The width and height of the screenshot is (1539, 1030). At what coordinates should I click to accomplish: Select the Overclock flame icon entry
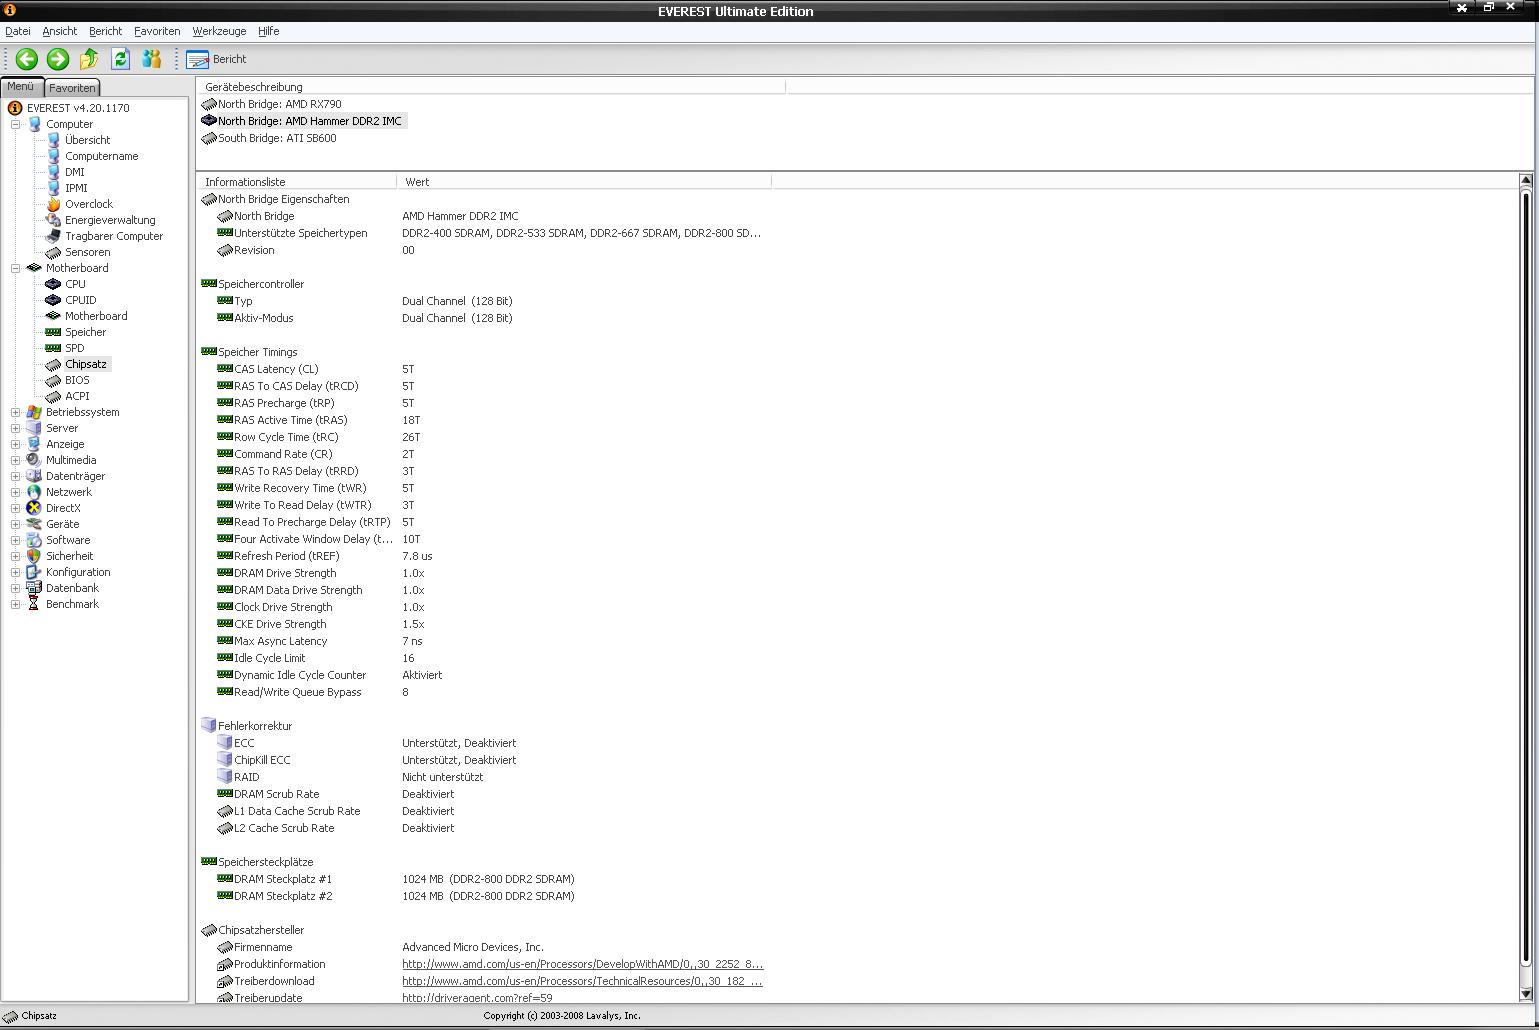54,204
